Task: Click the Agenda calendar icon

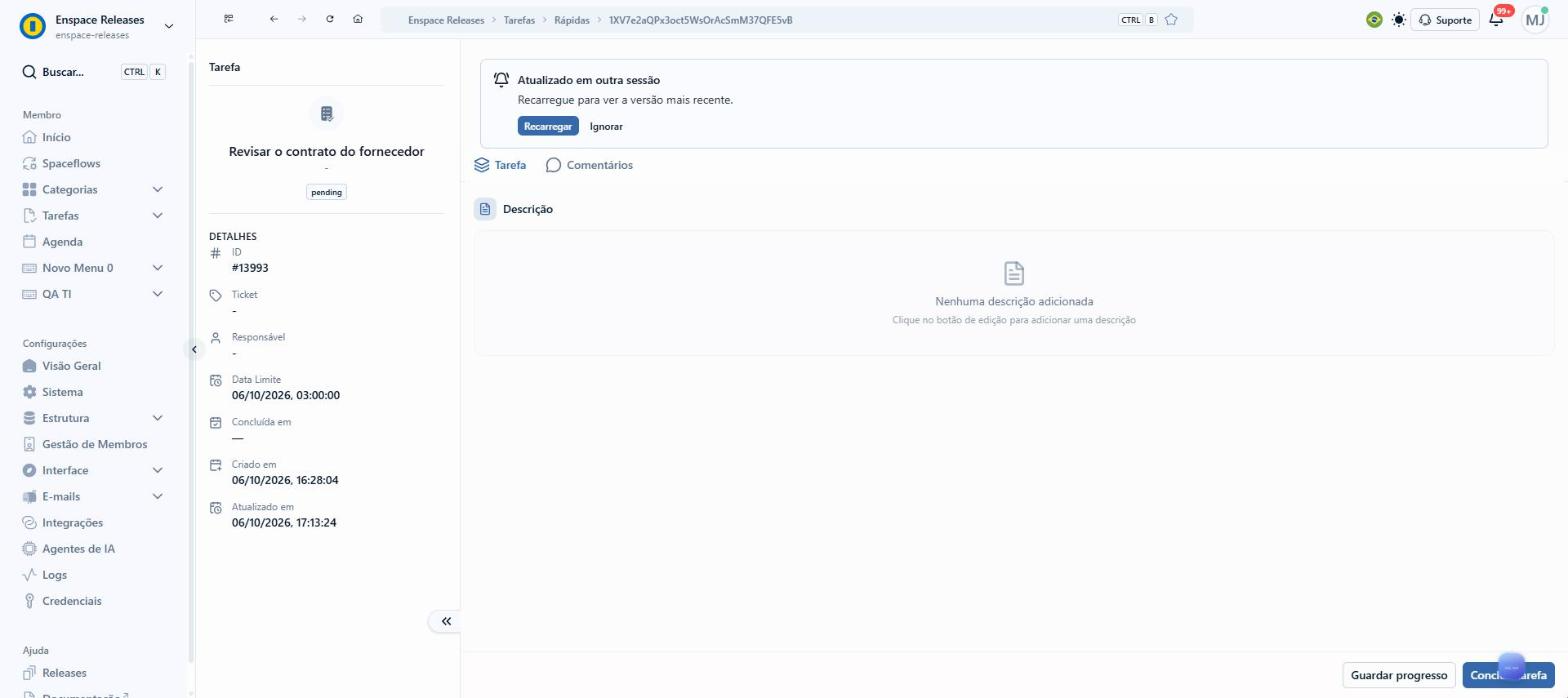Action: point(29,242)
